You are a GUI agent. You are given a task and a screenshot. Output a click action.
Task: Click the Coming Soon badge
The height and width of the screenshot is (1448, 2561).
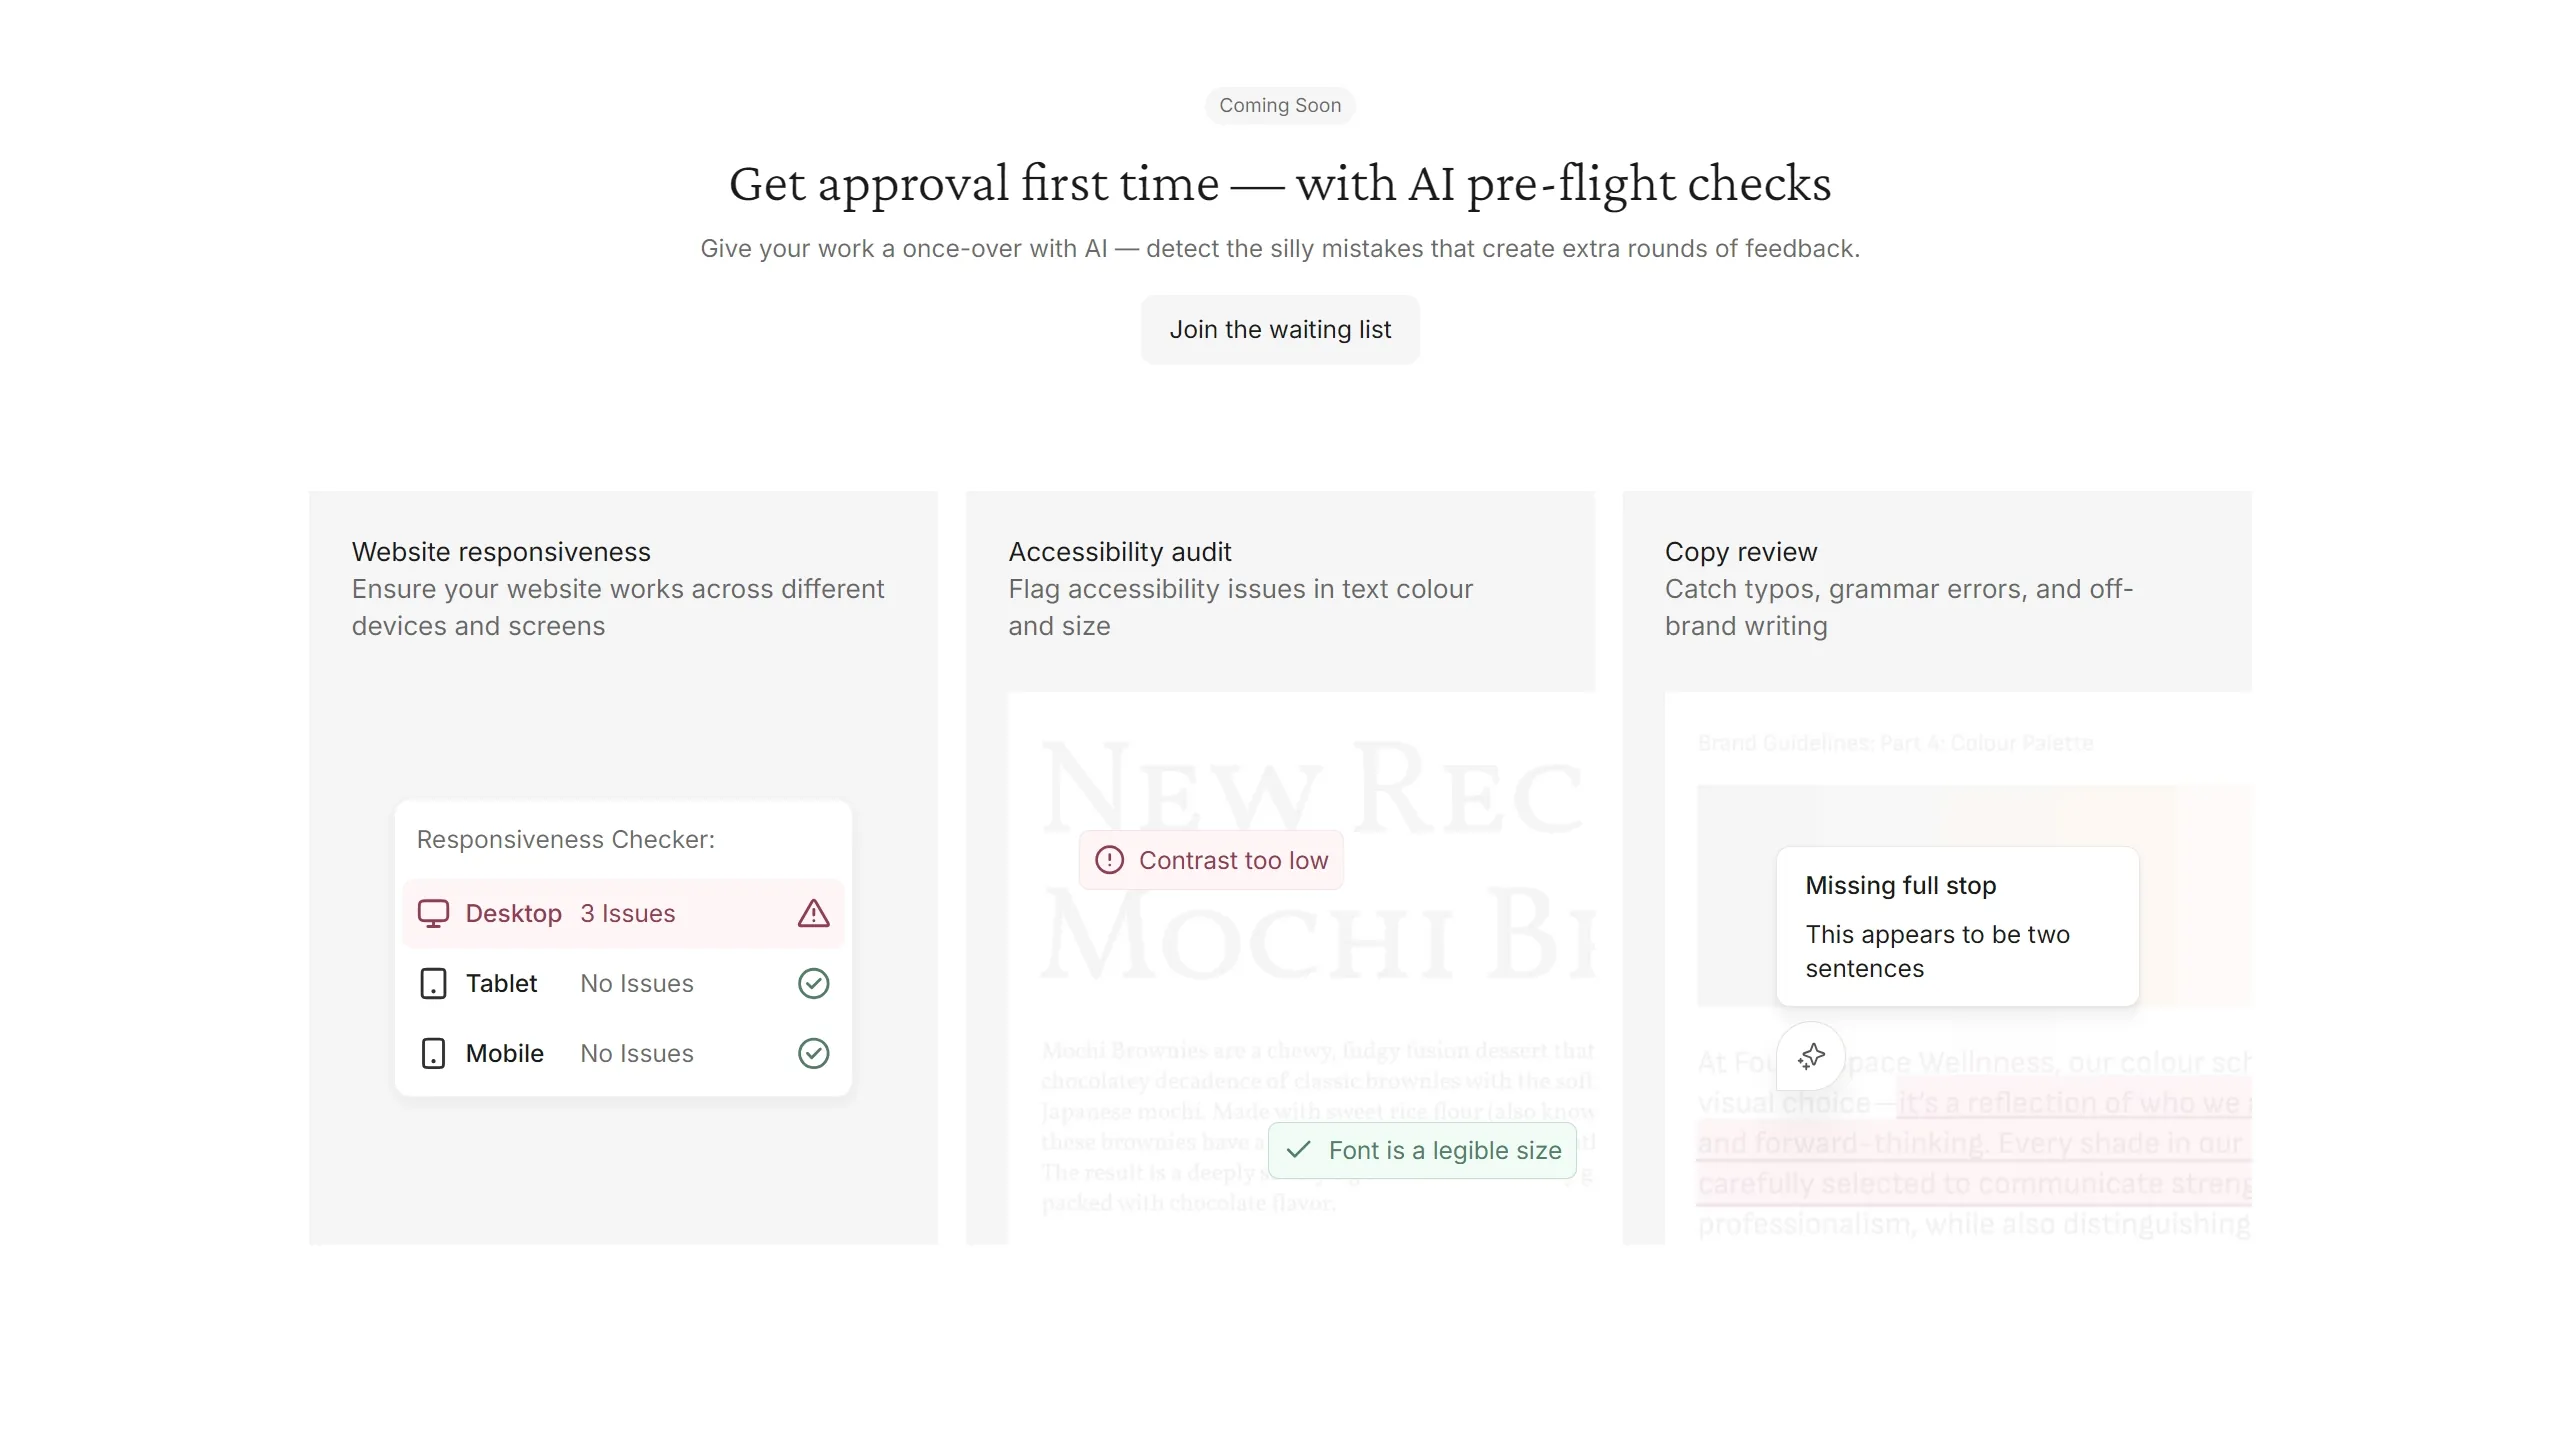click(1279, 105)
